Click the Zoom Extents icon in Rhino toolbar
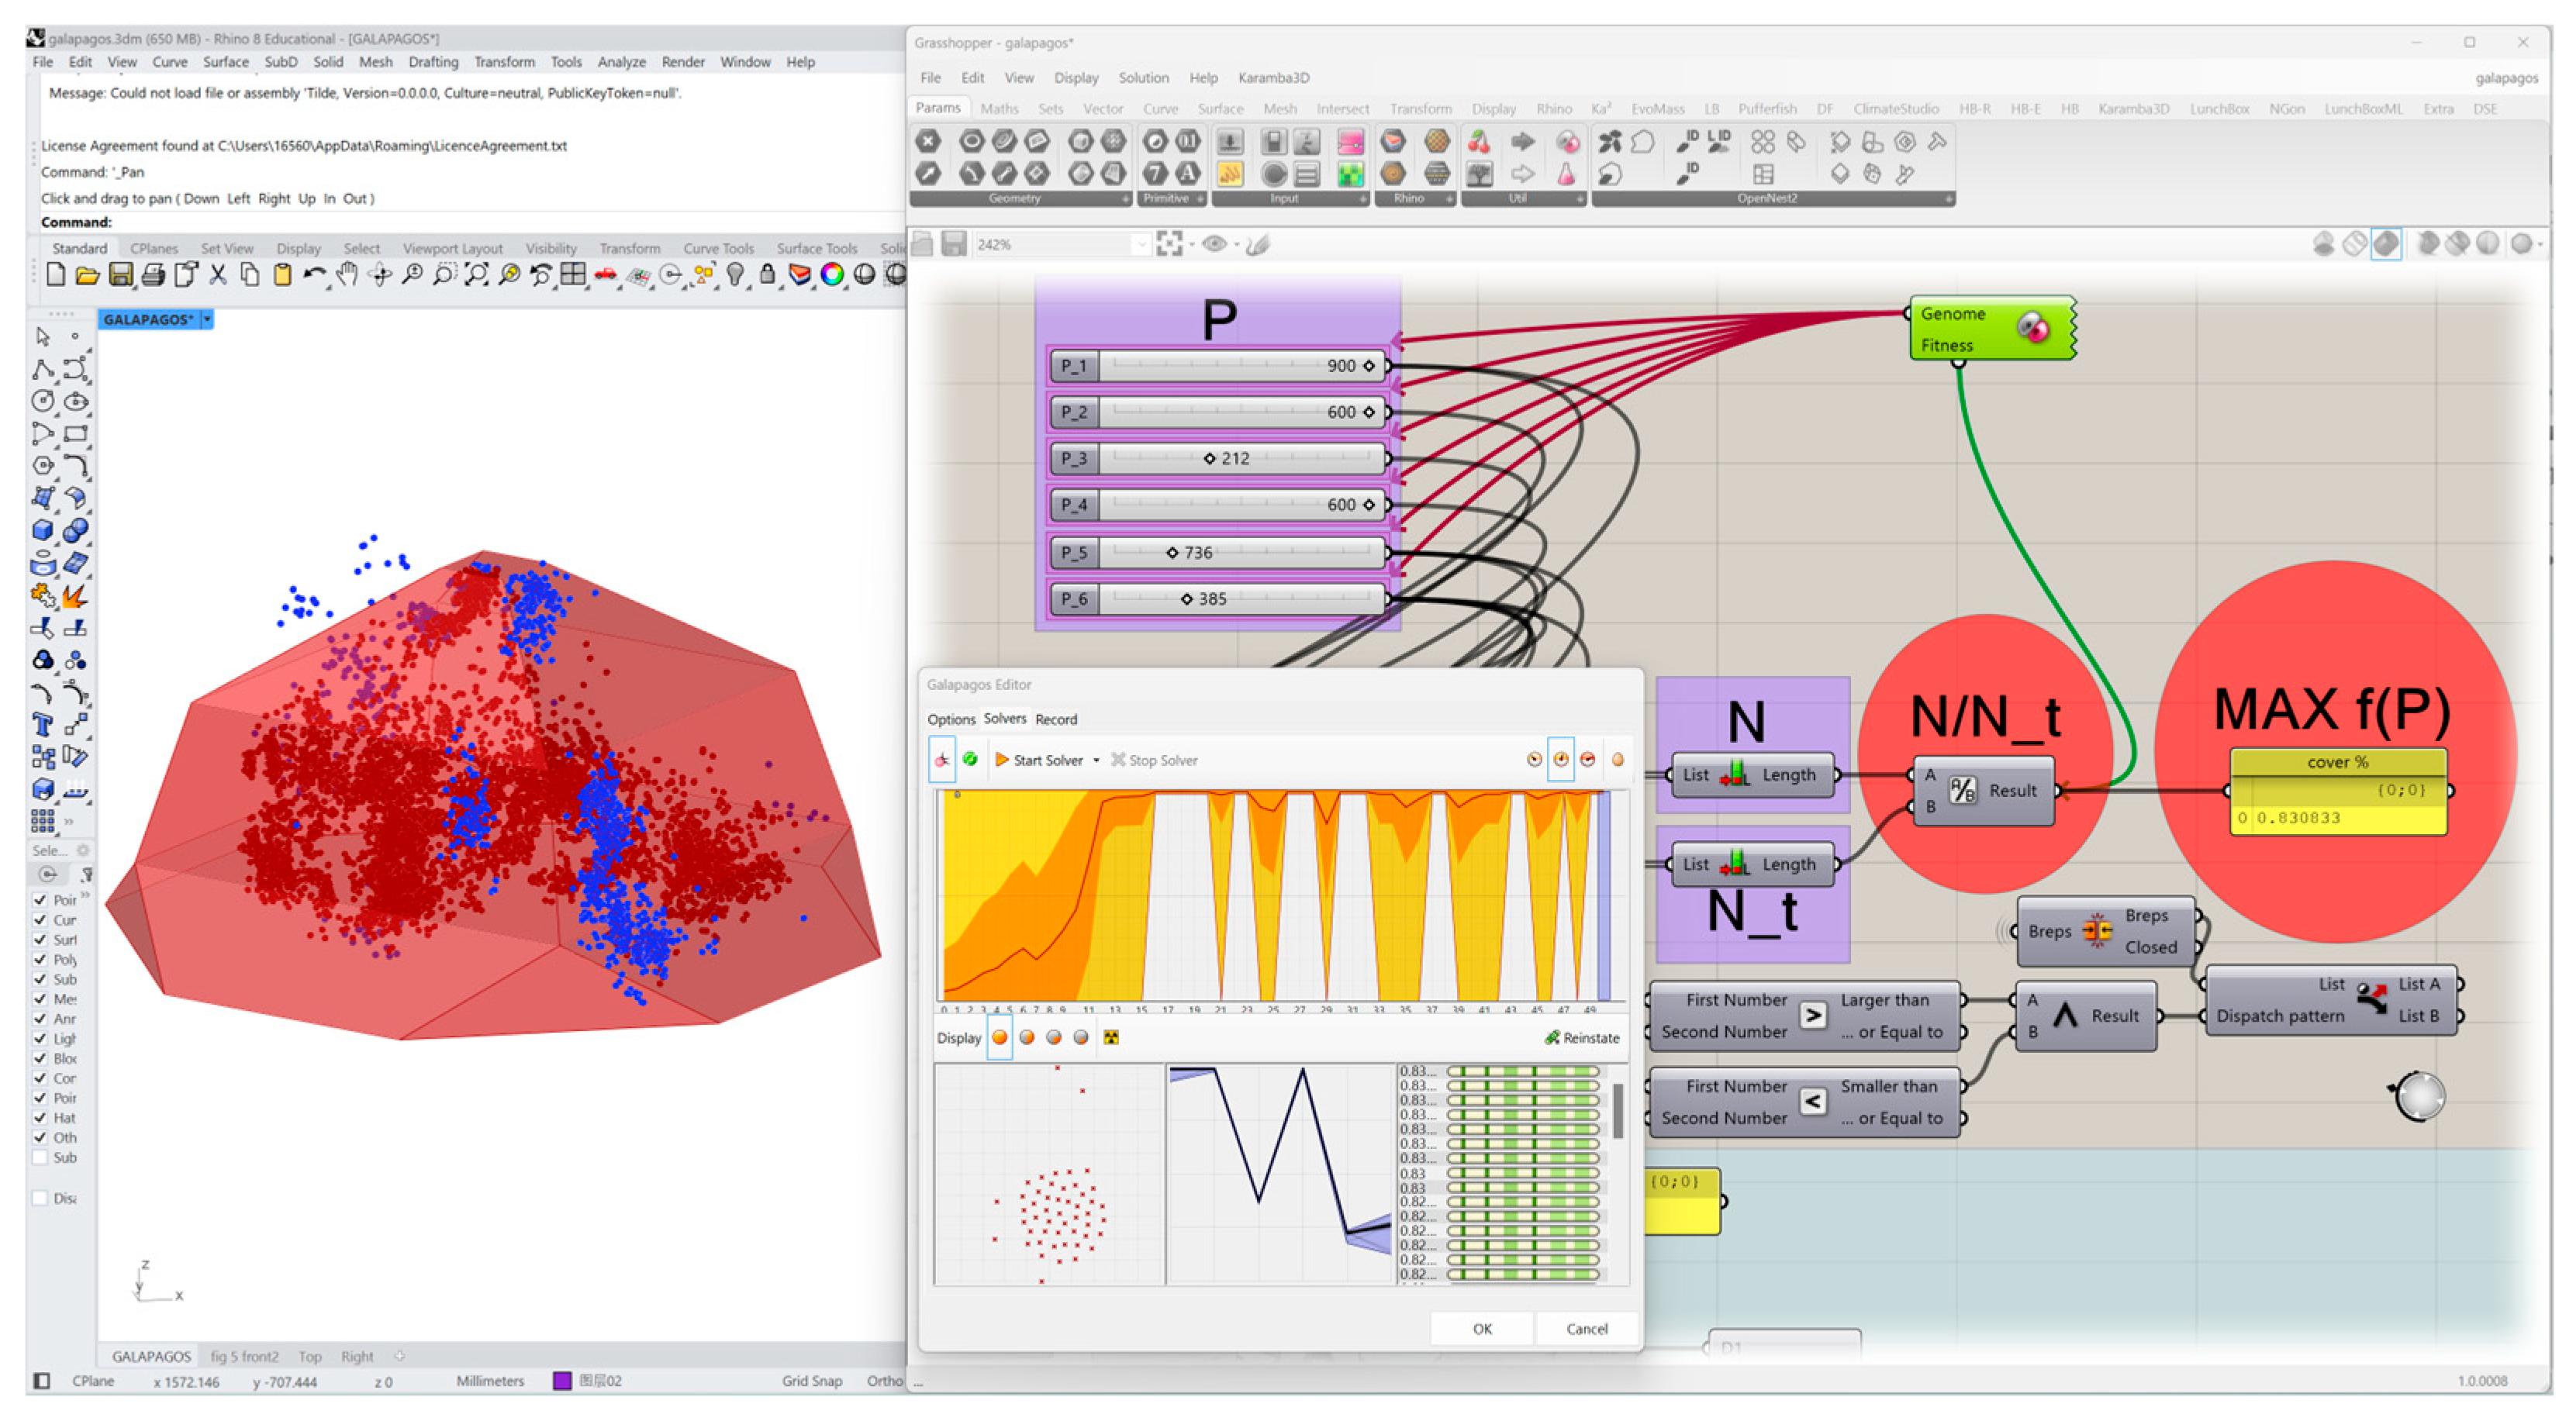Image resolution: width=2576 pixels, height=1421 pixels. click(x=477, y=274)
